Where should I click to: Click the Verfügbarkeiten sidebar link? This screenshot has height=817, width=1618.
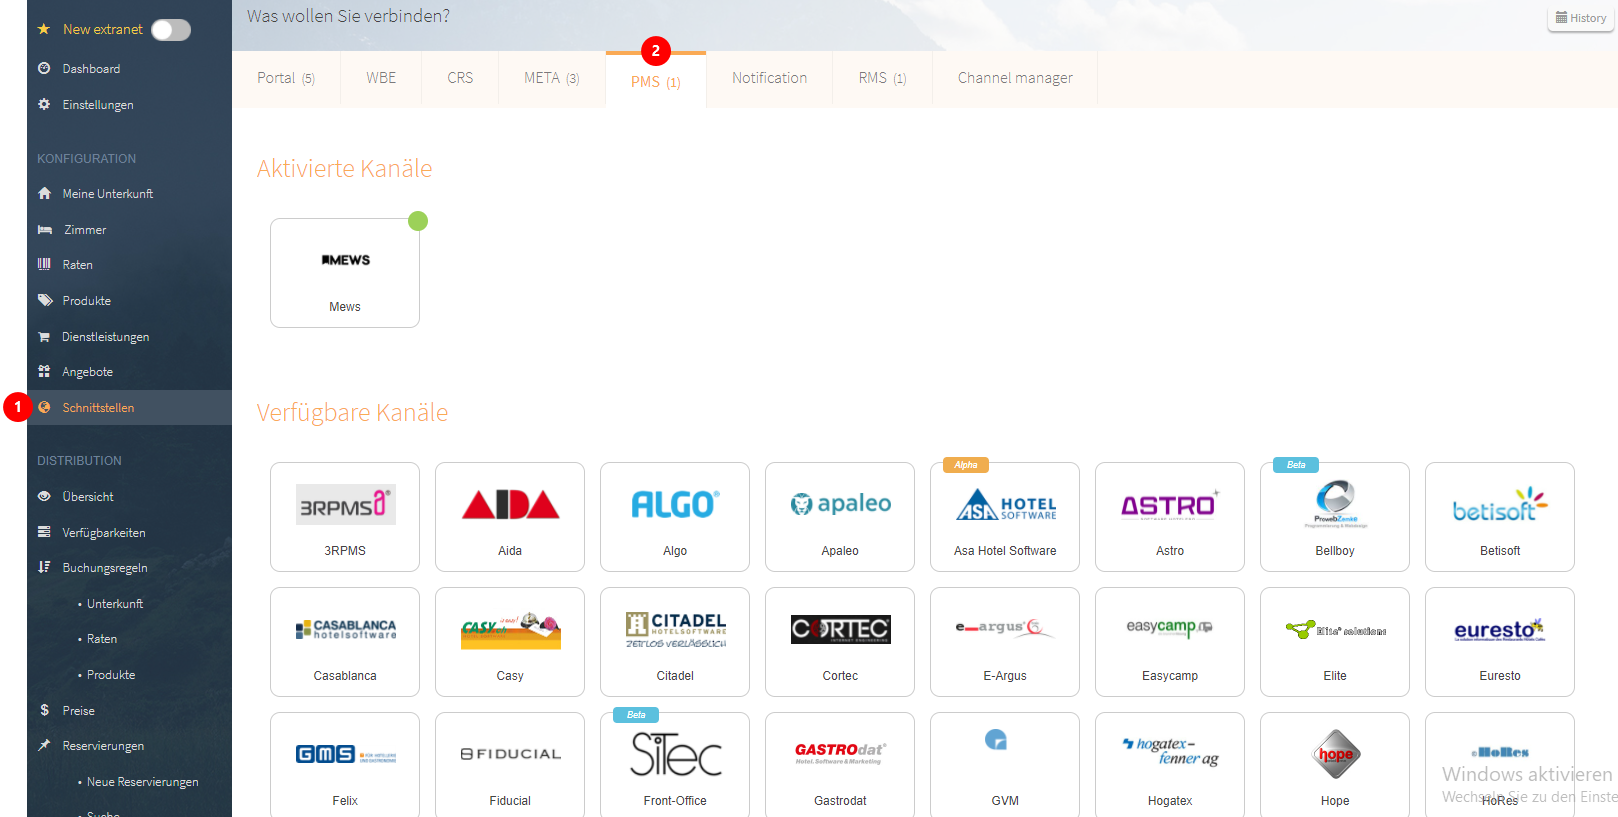(104, 533)
